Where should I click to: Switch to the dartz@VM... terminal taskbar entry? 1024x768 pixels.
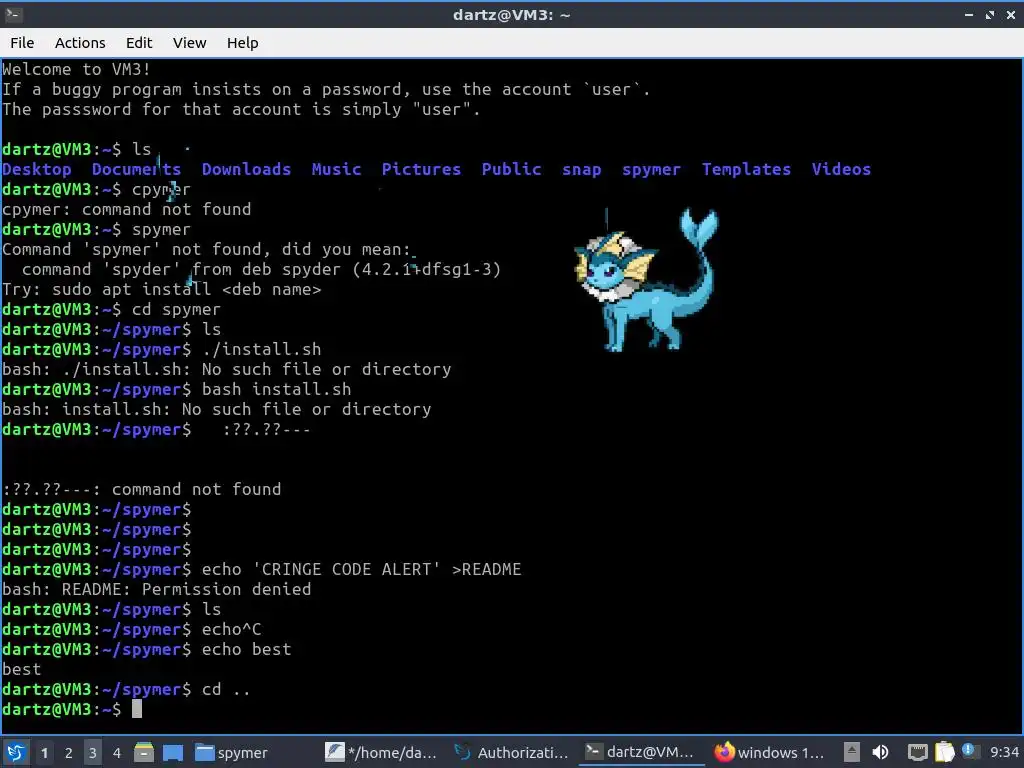point(641,752)
